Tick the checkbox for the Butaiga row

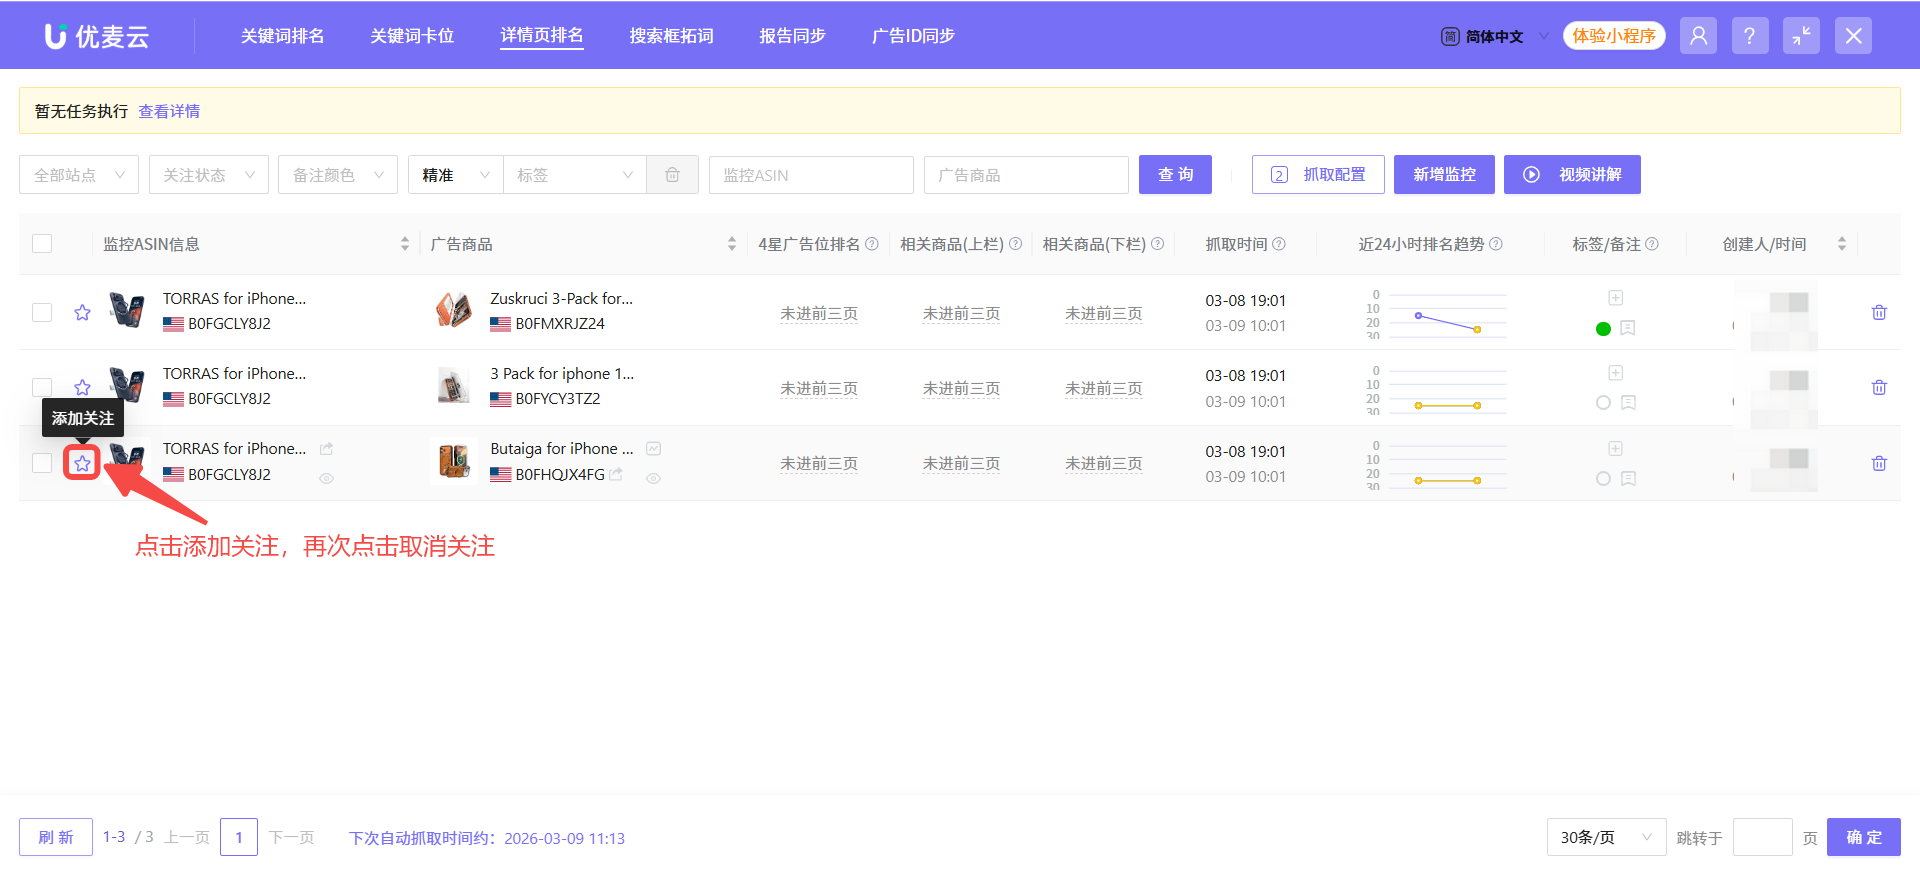click(42, 463)
